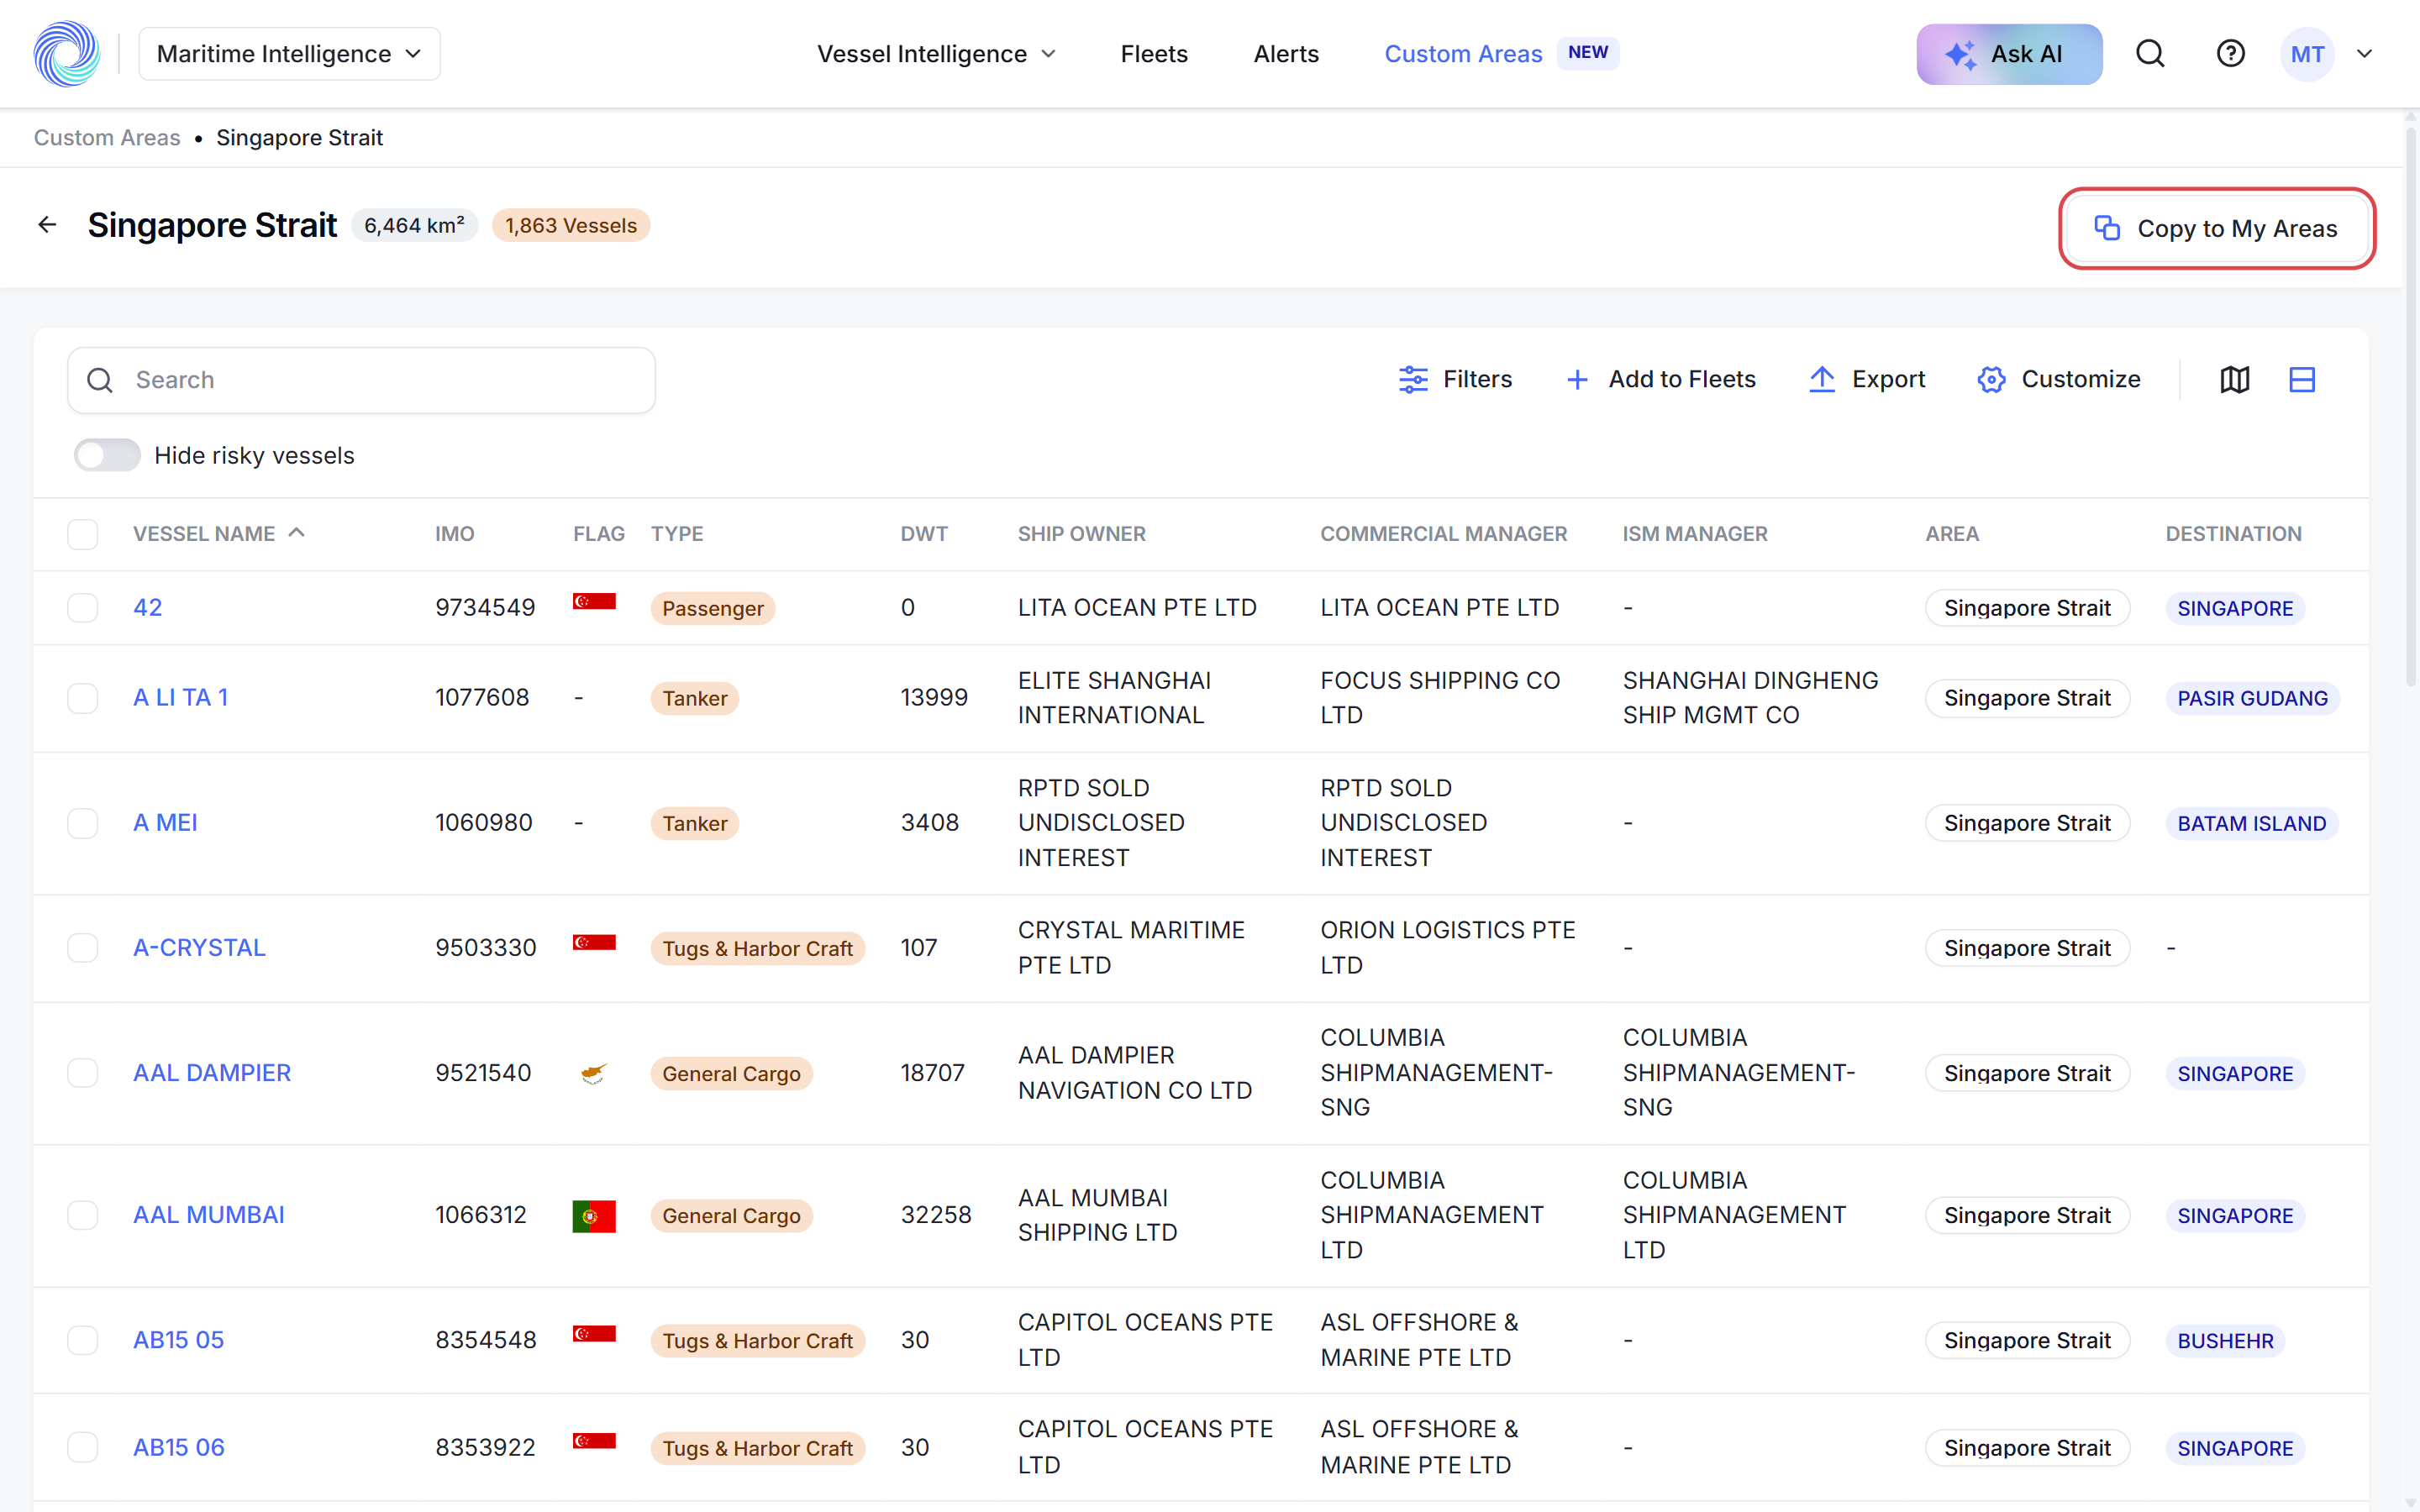The height and width of the screenshot is (1512, 2420).
Task: Click the vessel Search input field
Action: point(361,380)
